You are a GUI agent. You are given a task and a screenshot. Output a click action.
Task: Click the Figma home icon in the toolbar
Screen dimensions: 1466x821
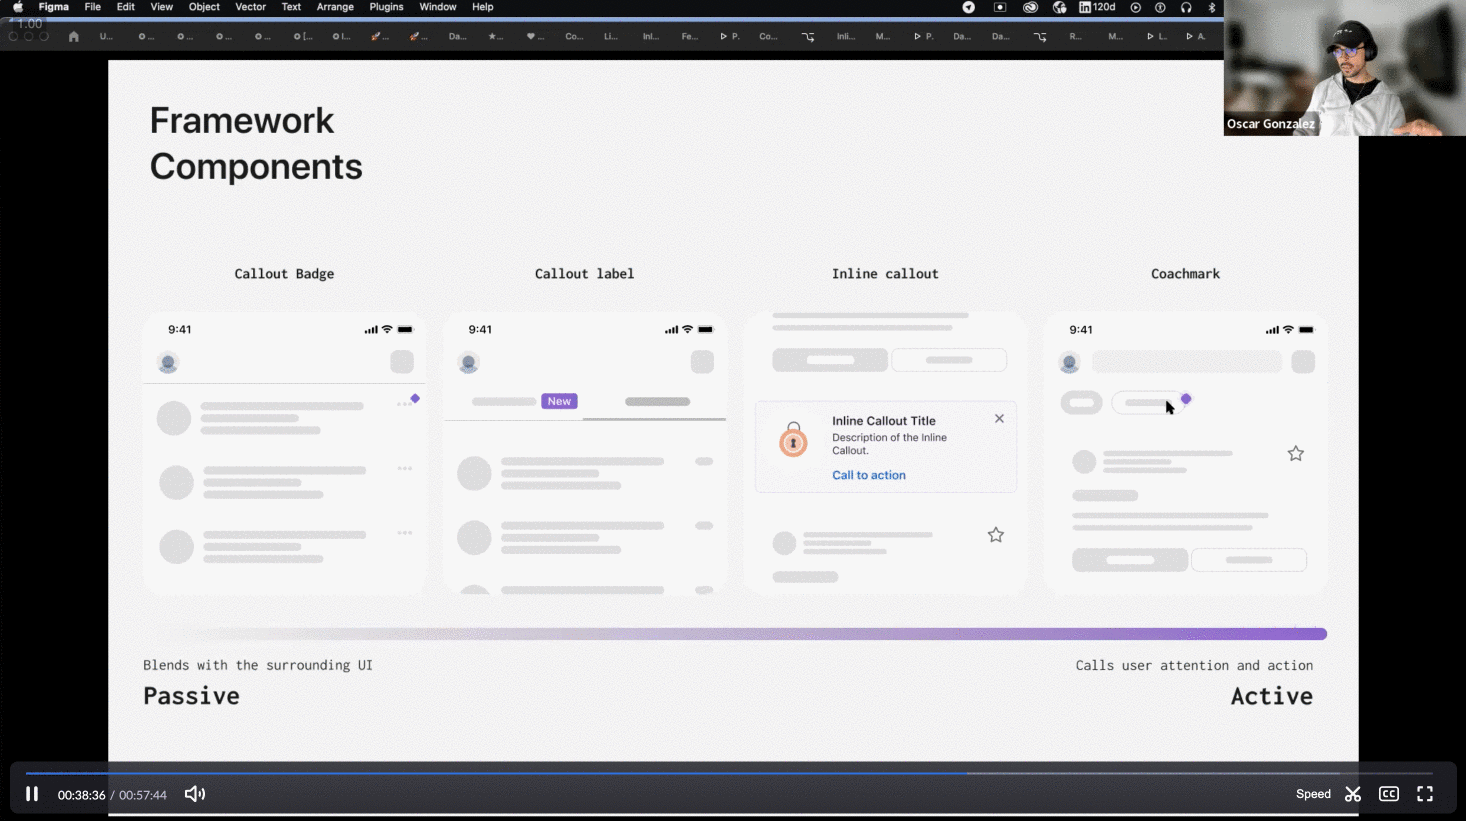click(74, 36)
